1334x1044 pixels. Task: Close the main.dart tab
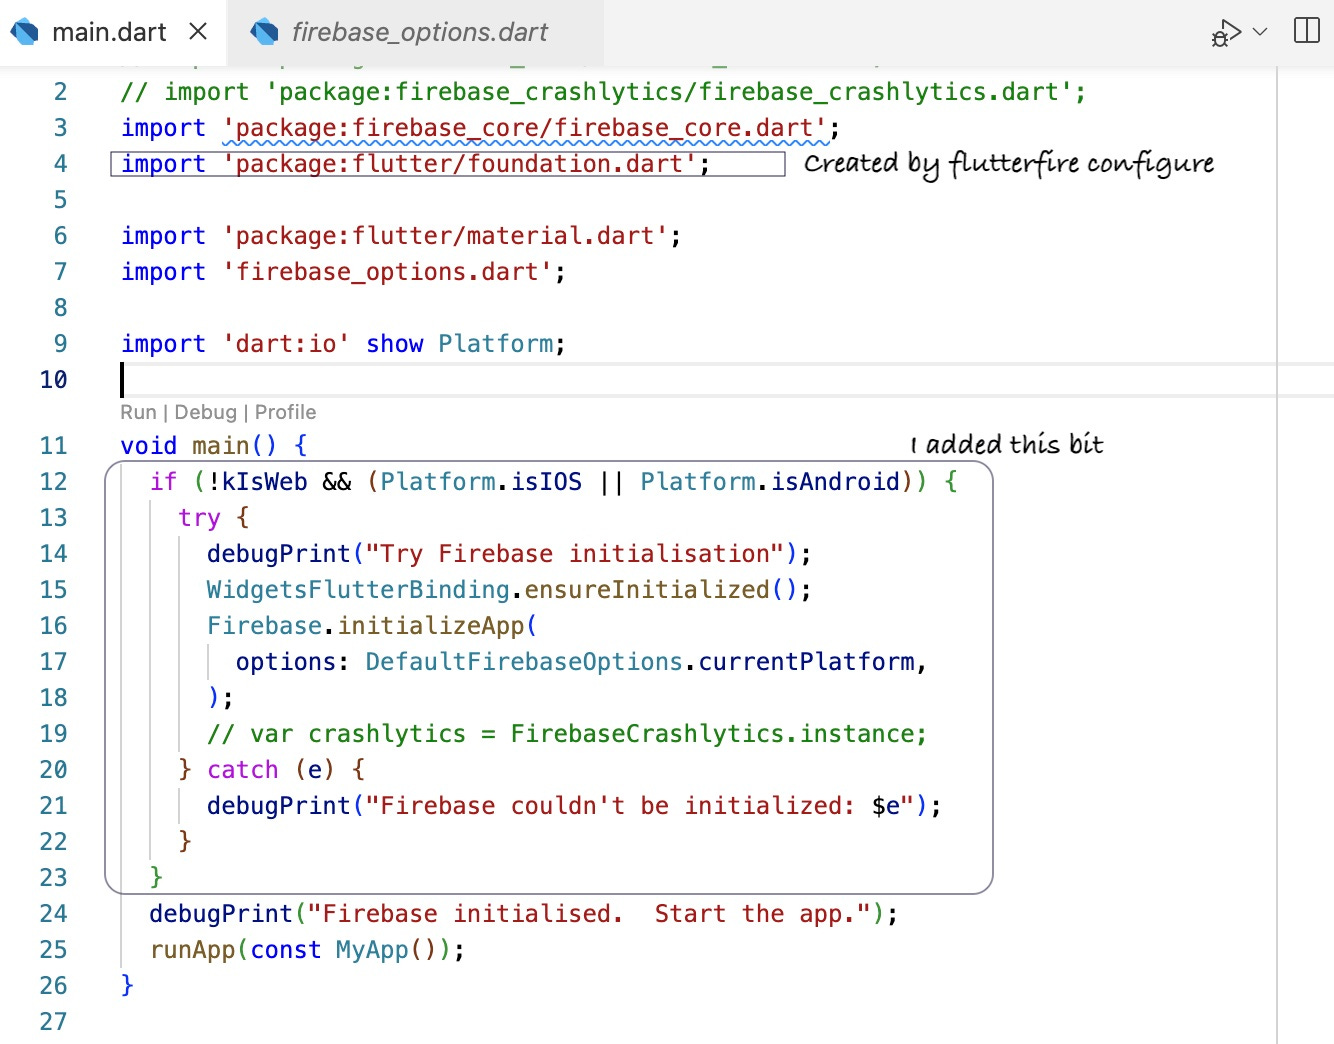pos(198,32)
